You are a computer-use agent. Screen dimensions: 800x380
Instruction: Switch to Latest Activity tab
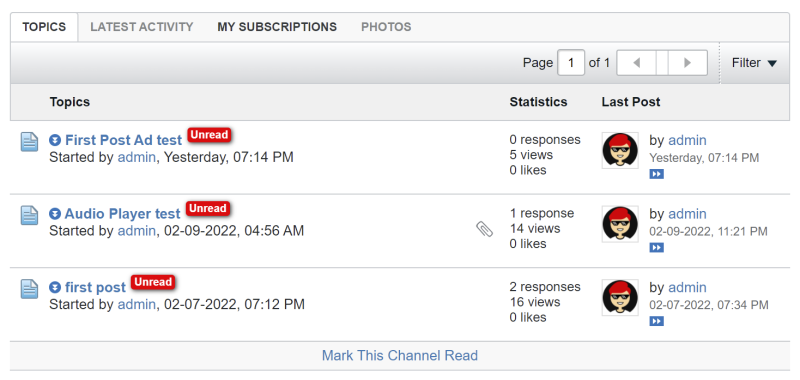click(x=142, y=27)
